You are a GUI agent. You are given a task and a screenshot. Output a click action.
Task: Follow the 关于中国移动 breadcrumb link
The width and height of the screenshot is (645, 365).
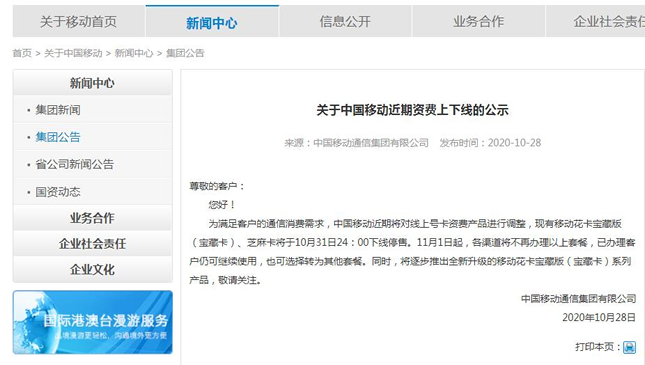point(73,53)
